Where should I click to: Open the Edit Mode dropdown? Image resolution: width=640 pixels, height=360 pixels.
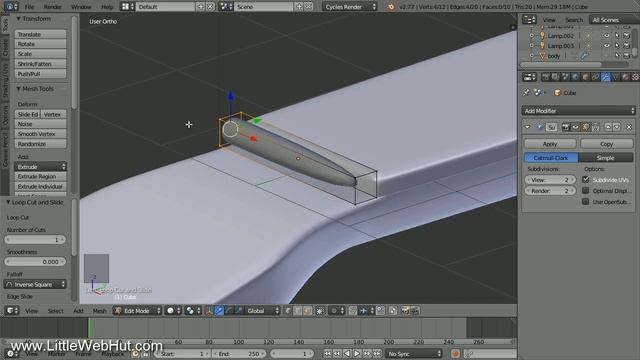tap(138, 311)
